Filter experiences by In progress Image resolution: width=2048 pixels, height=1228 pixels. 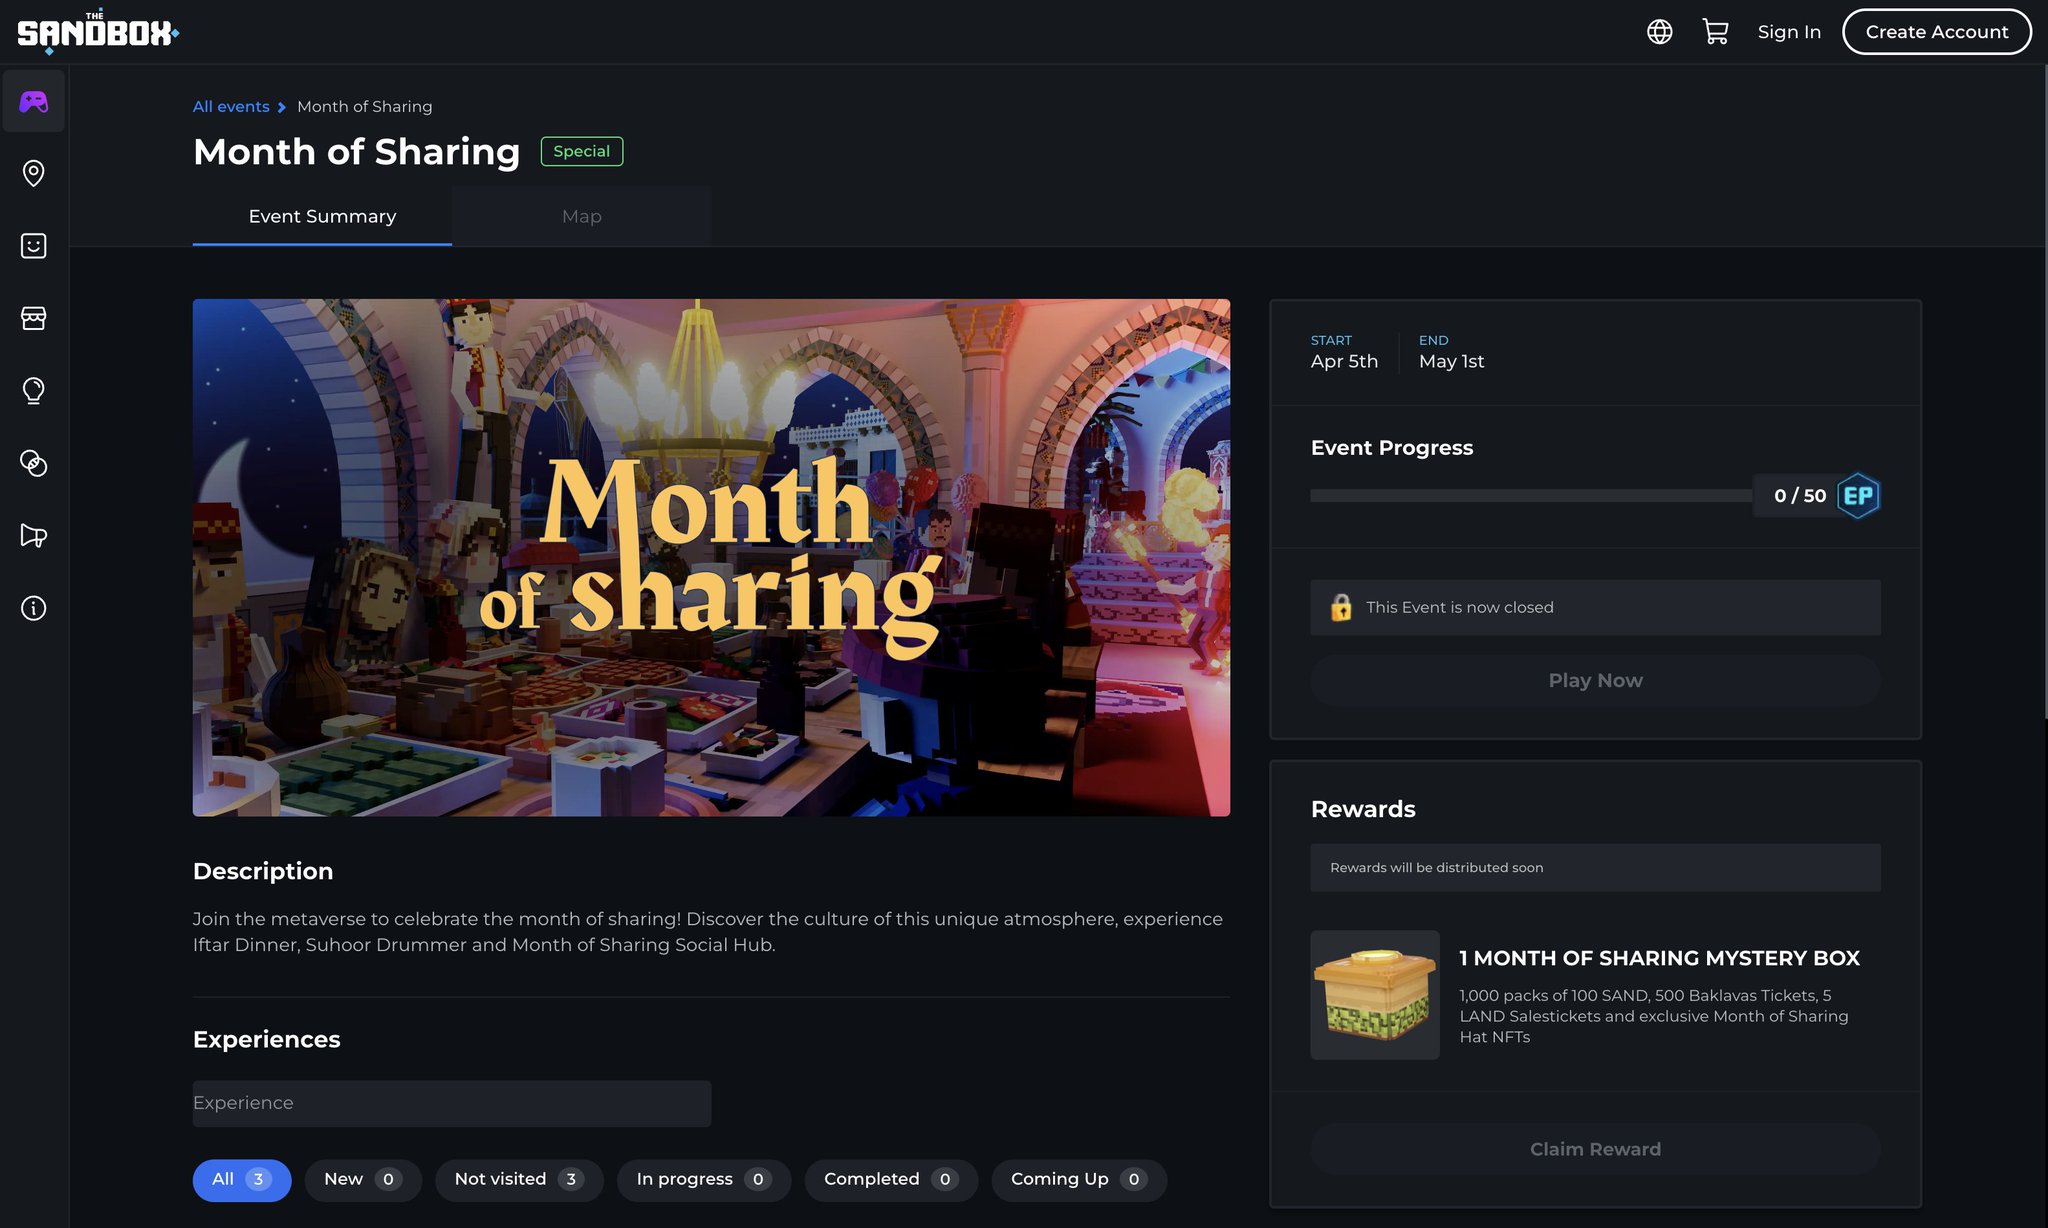(703, 1179)
